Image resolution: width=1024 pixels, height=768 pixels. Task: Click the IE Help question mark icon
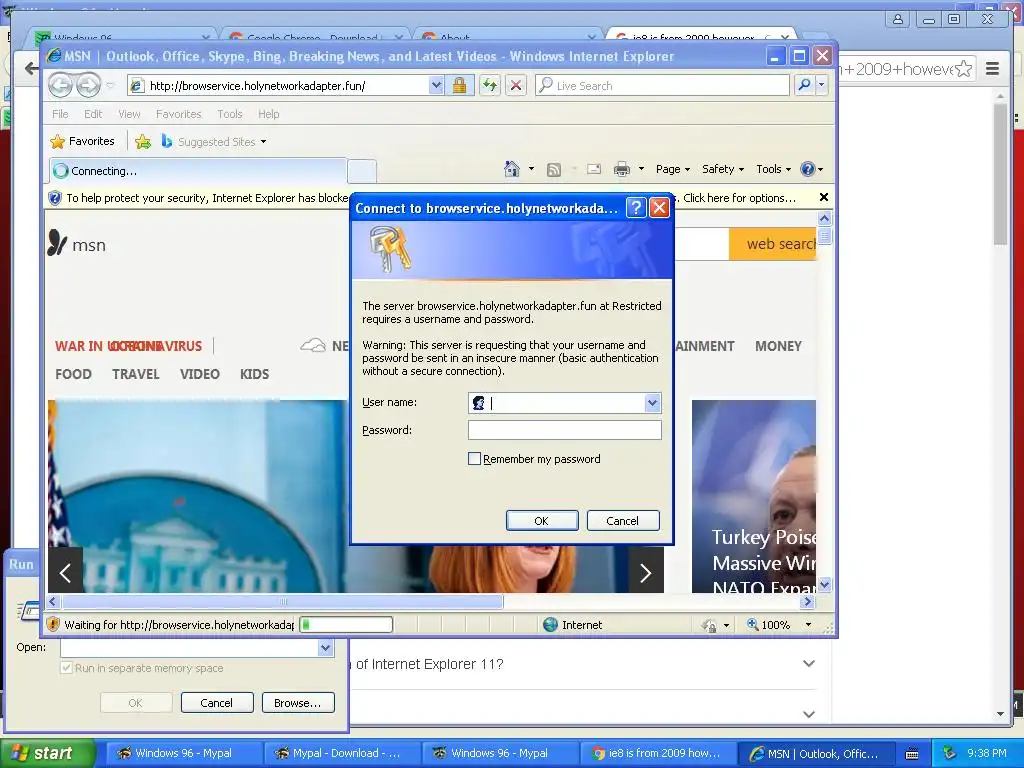pos(808,169)
